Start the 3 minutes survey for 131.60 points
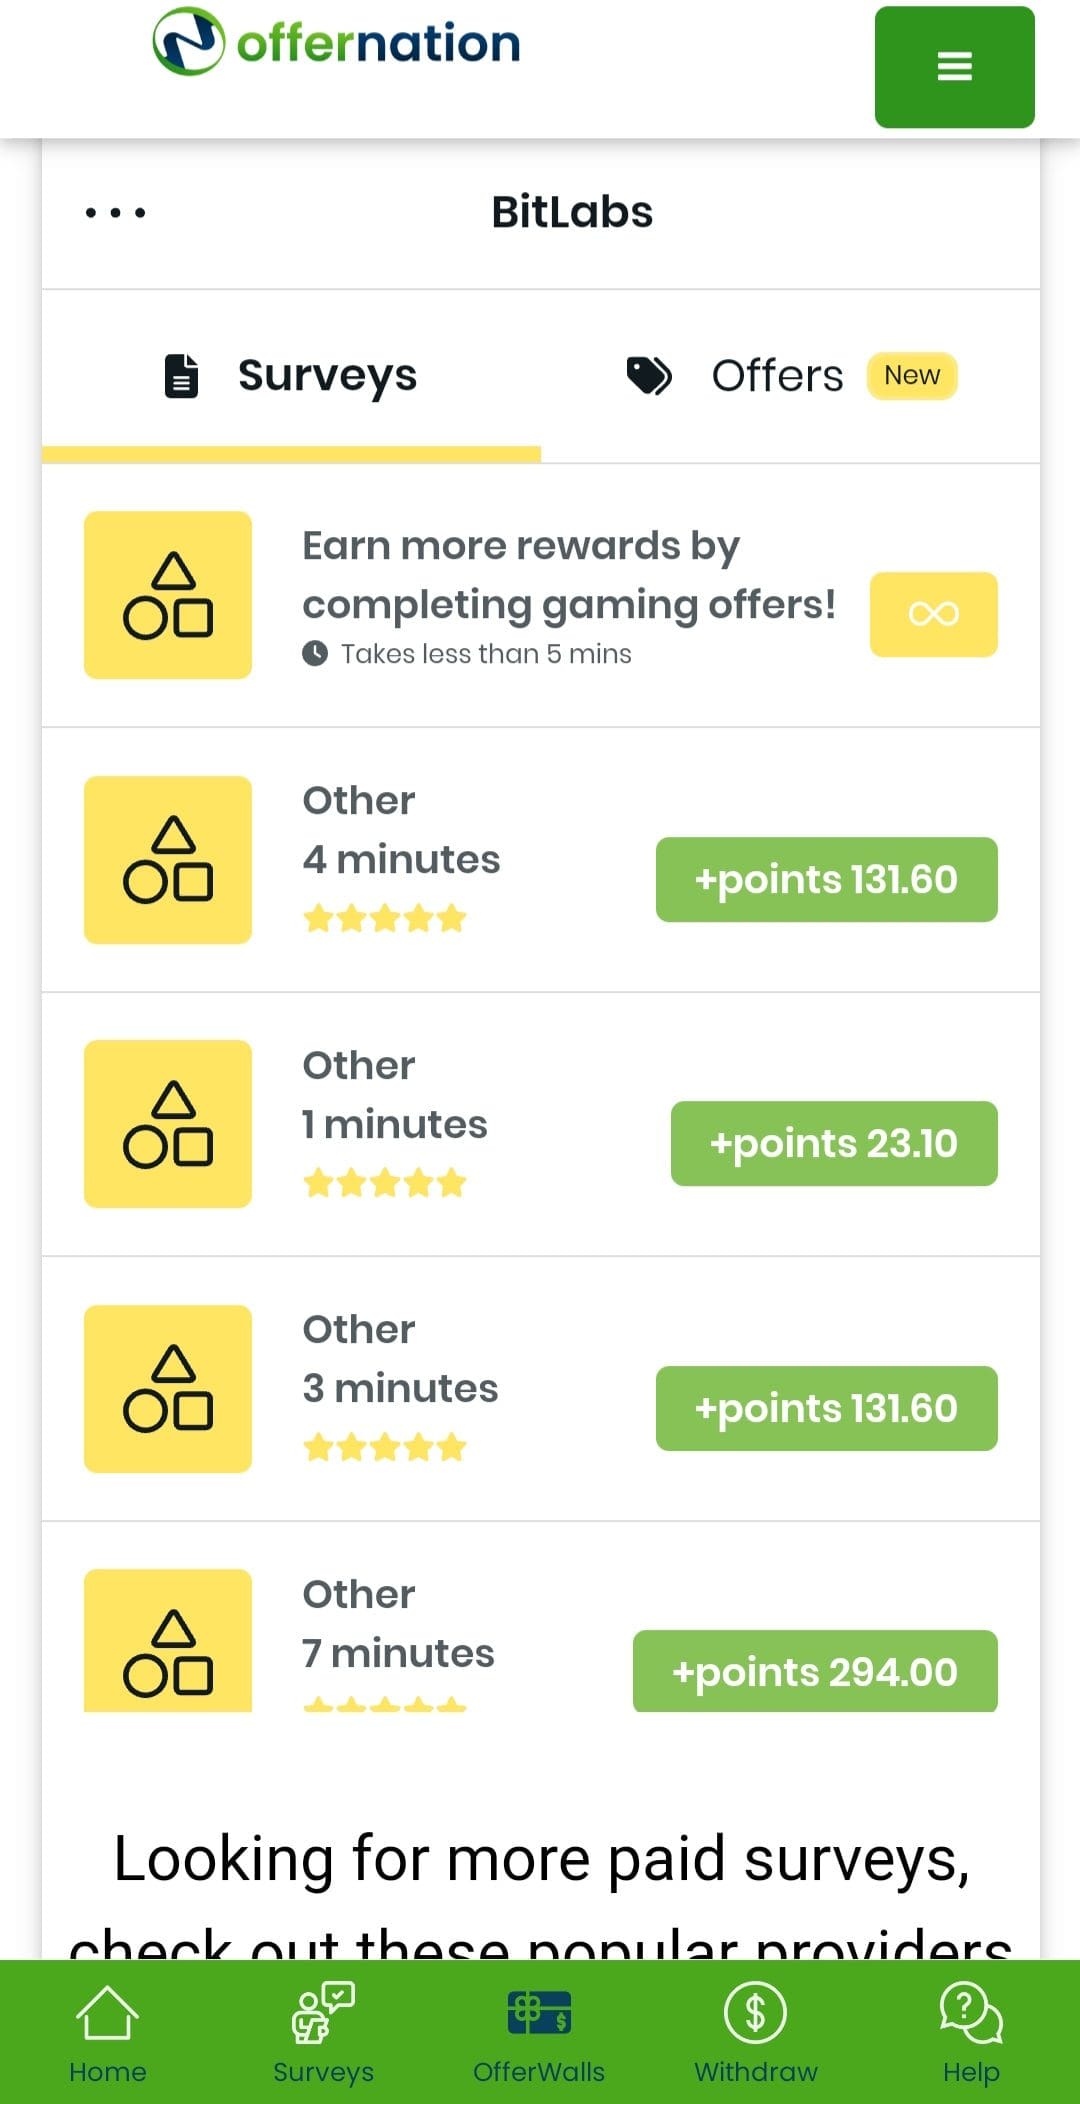The width and height of the screenshot is (1080, 2104). point(826,1408)
